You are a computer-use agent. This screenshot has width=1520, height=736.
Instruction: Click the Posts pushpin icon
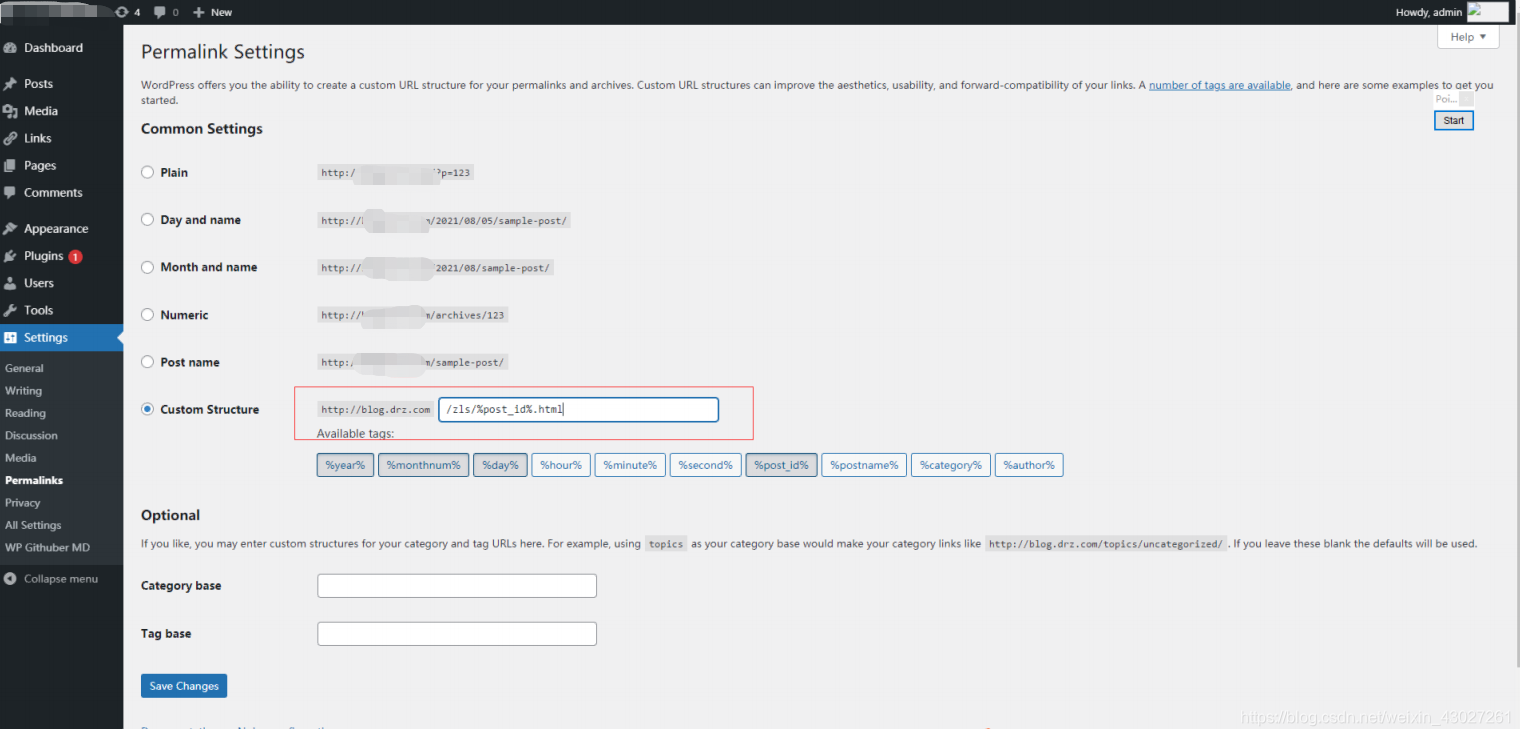pos(10,84)
